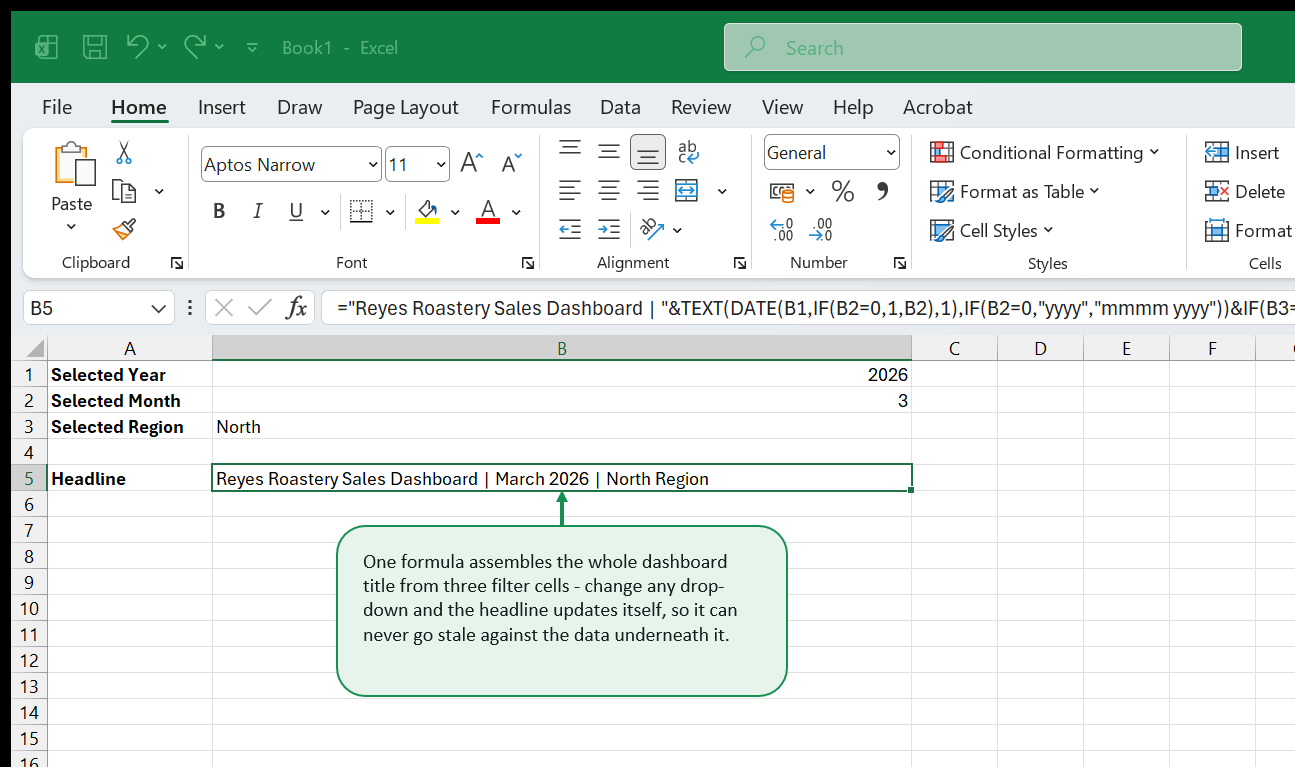
Task: Activate the Format Painter brush
Action: pyautogui.click(x=124, y=230)
